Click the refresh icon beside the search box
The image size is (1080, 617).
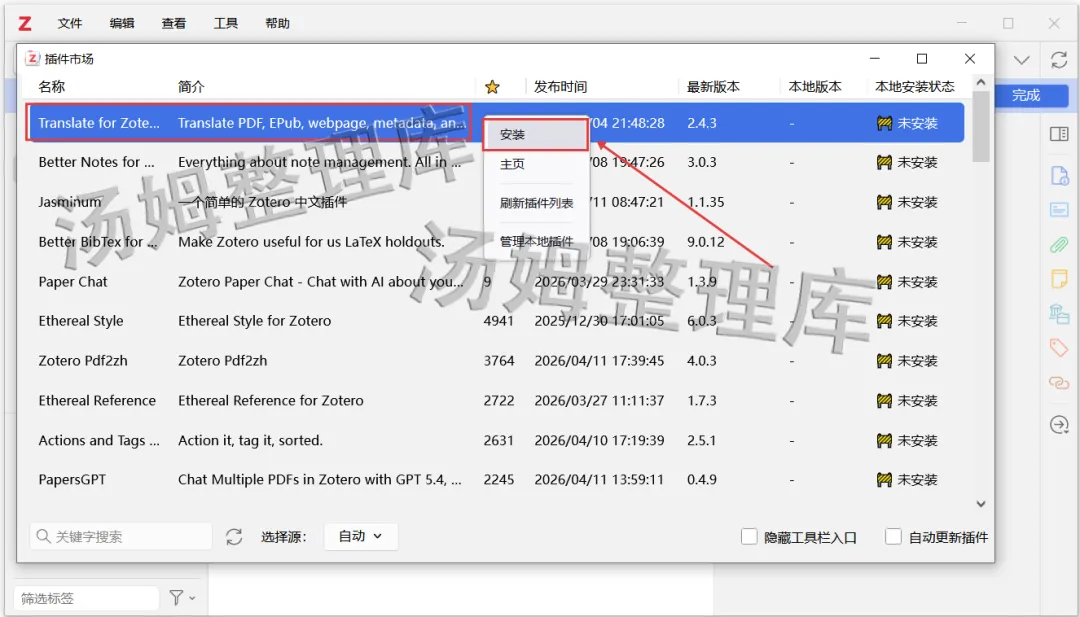point(234,537)
